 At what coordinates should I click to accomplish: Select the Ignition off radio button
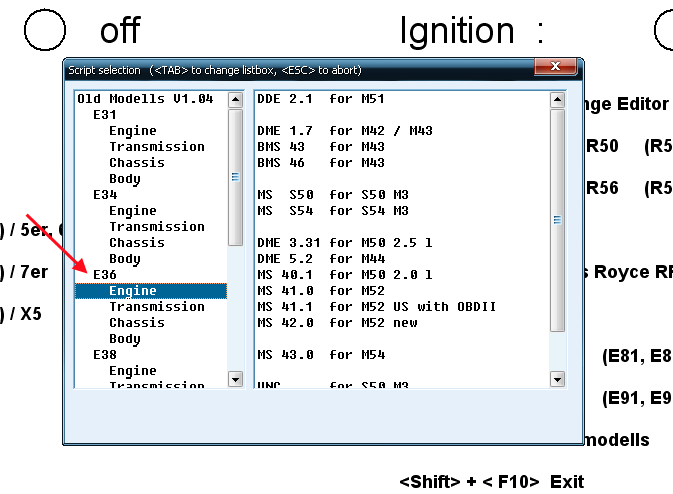[45, 30]
